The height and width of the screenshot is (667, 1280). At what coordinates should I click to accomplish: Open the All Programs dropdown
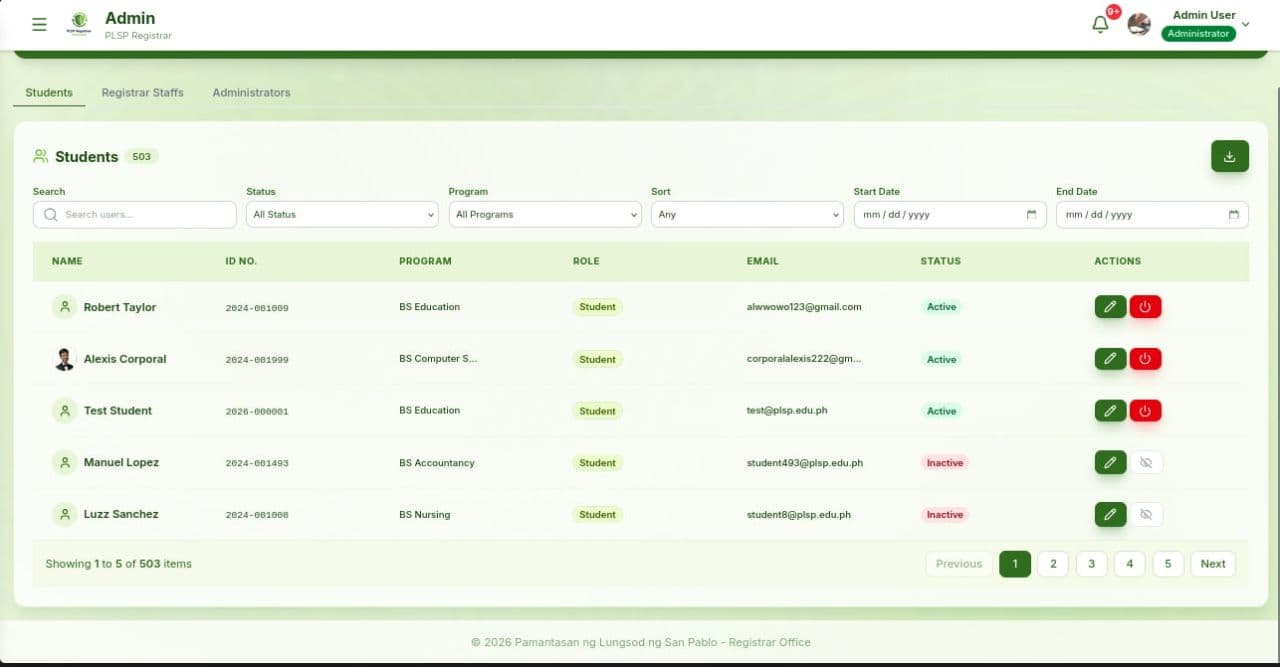tap(545, 214)
